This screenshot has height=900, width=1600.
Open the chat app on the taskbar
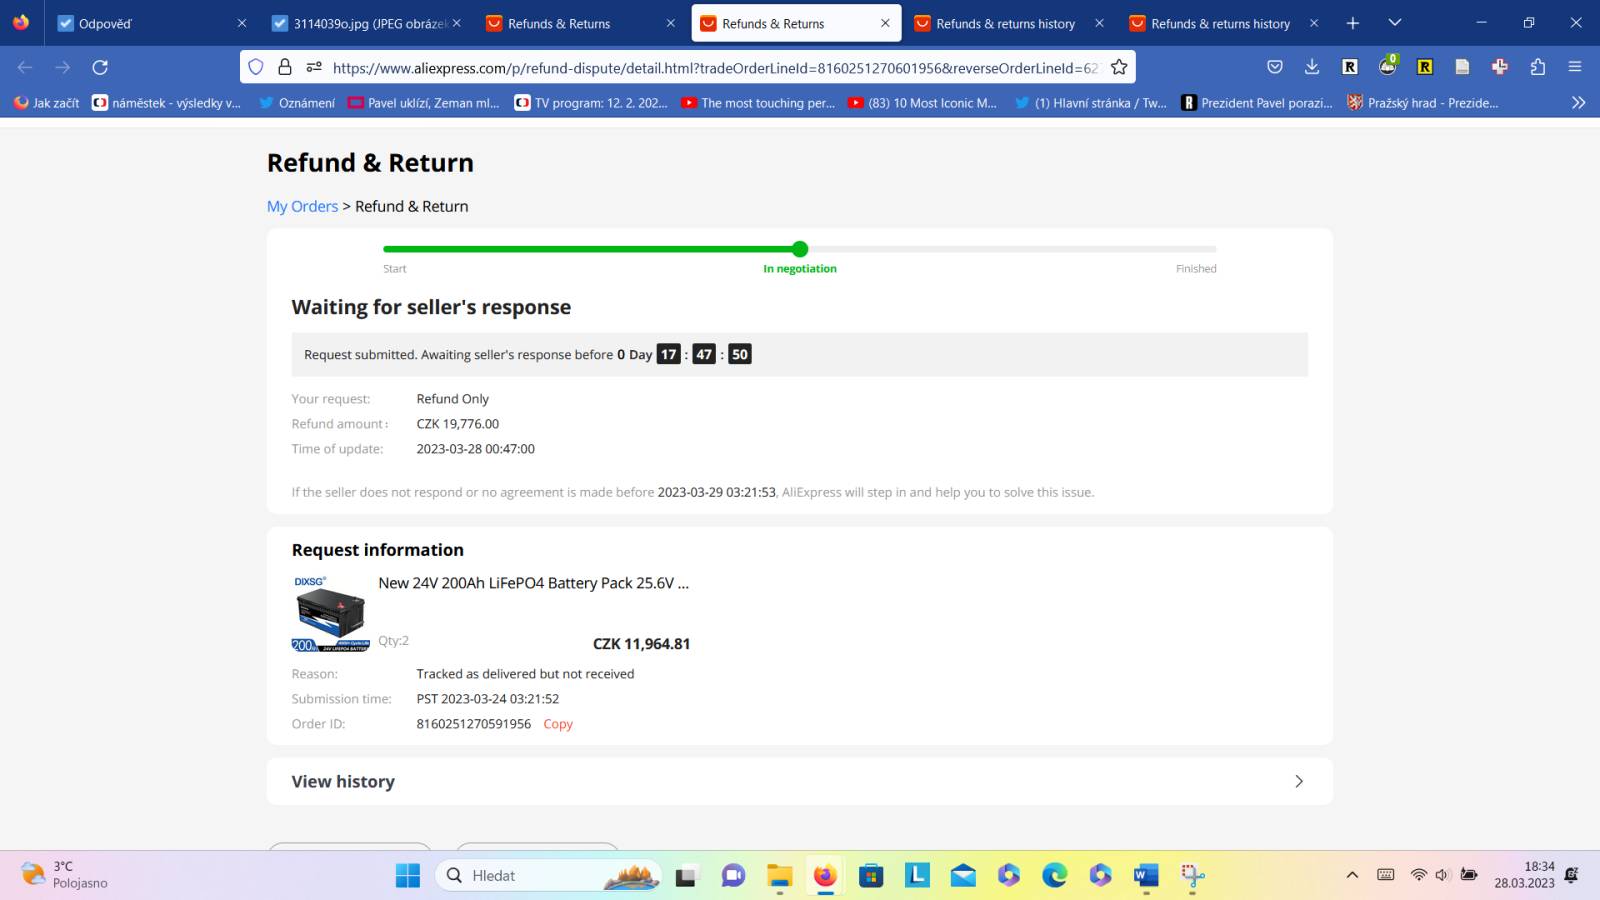point(733,876)
